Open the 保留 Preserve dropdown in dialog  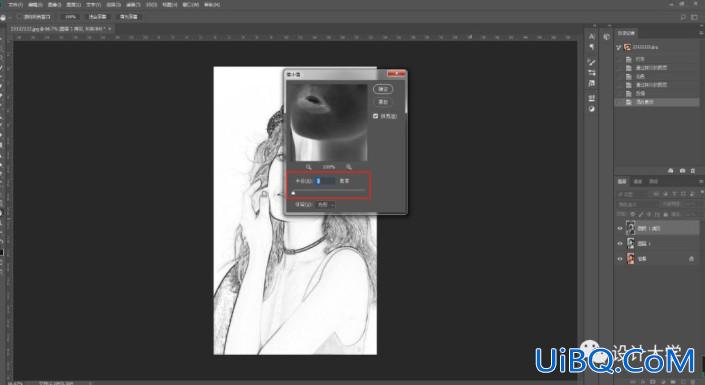click(325, 205)
